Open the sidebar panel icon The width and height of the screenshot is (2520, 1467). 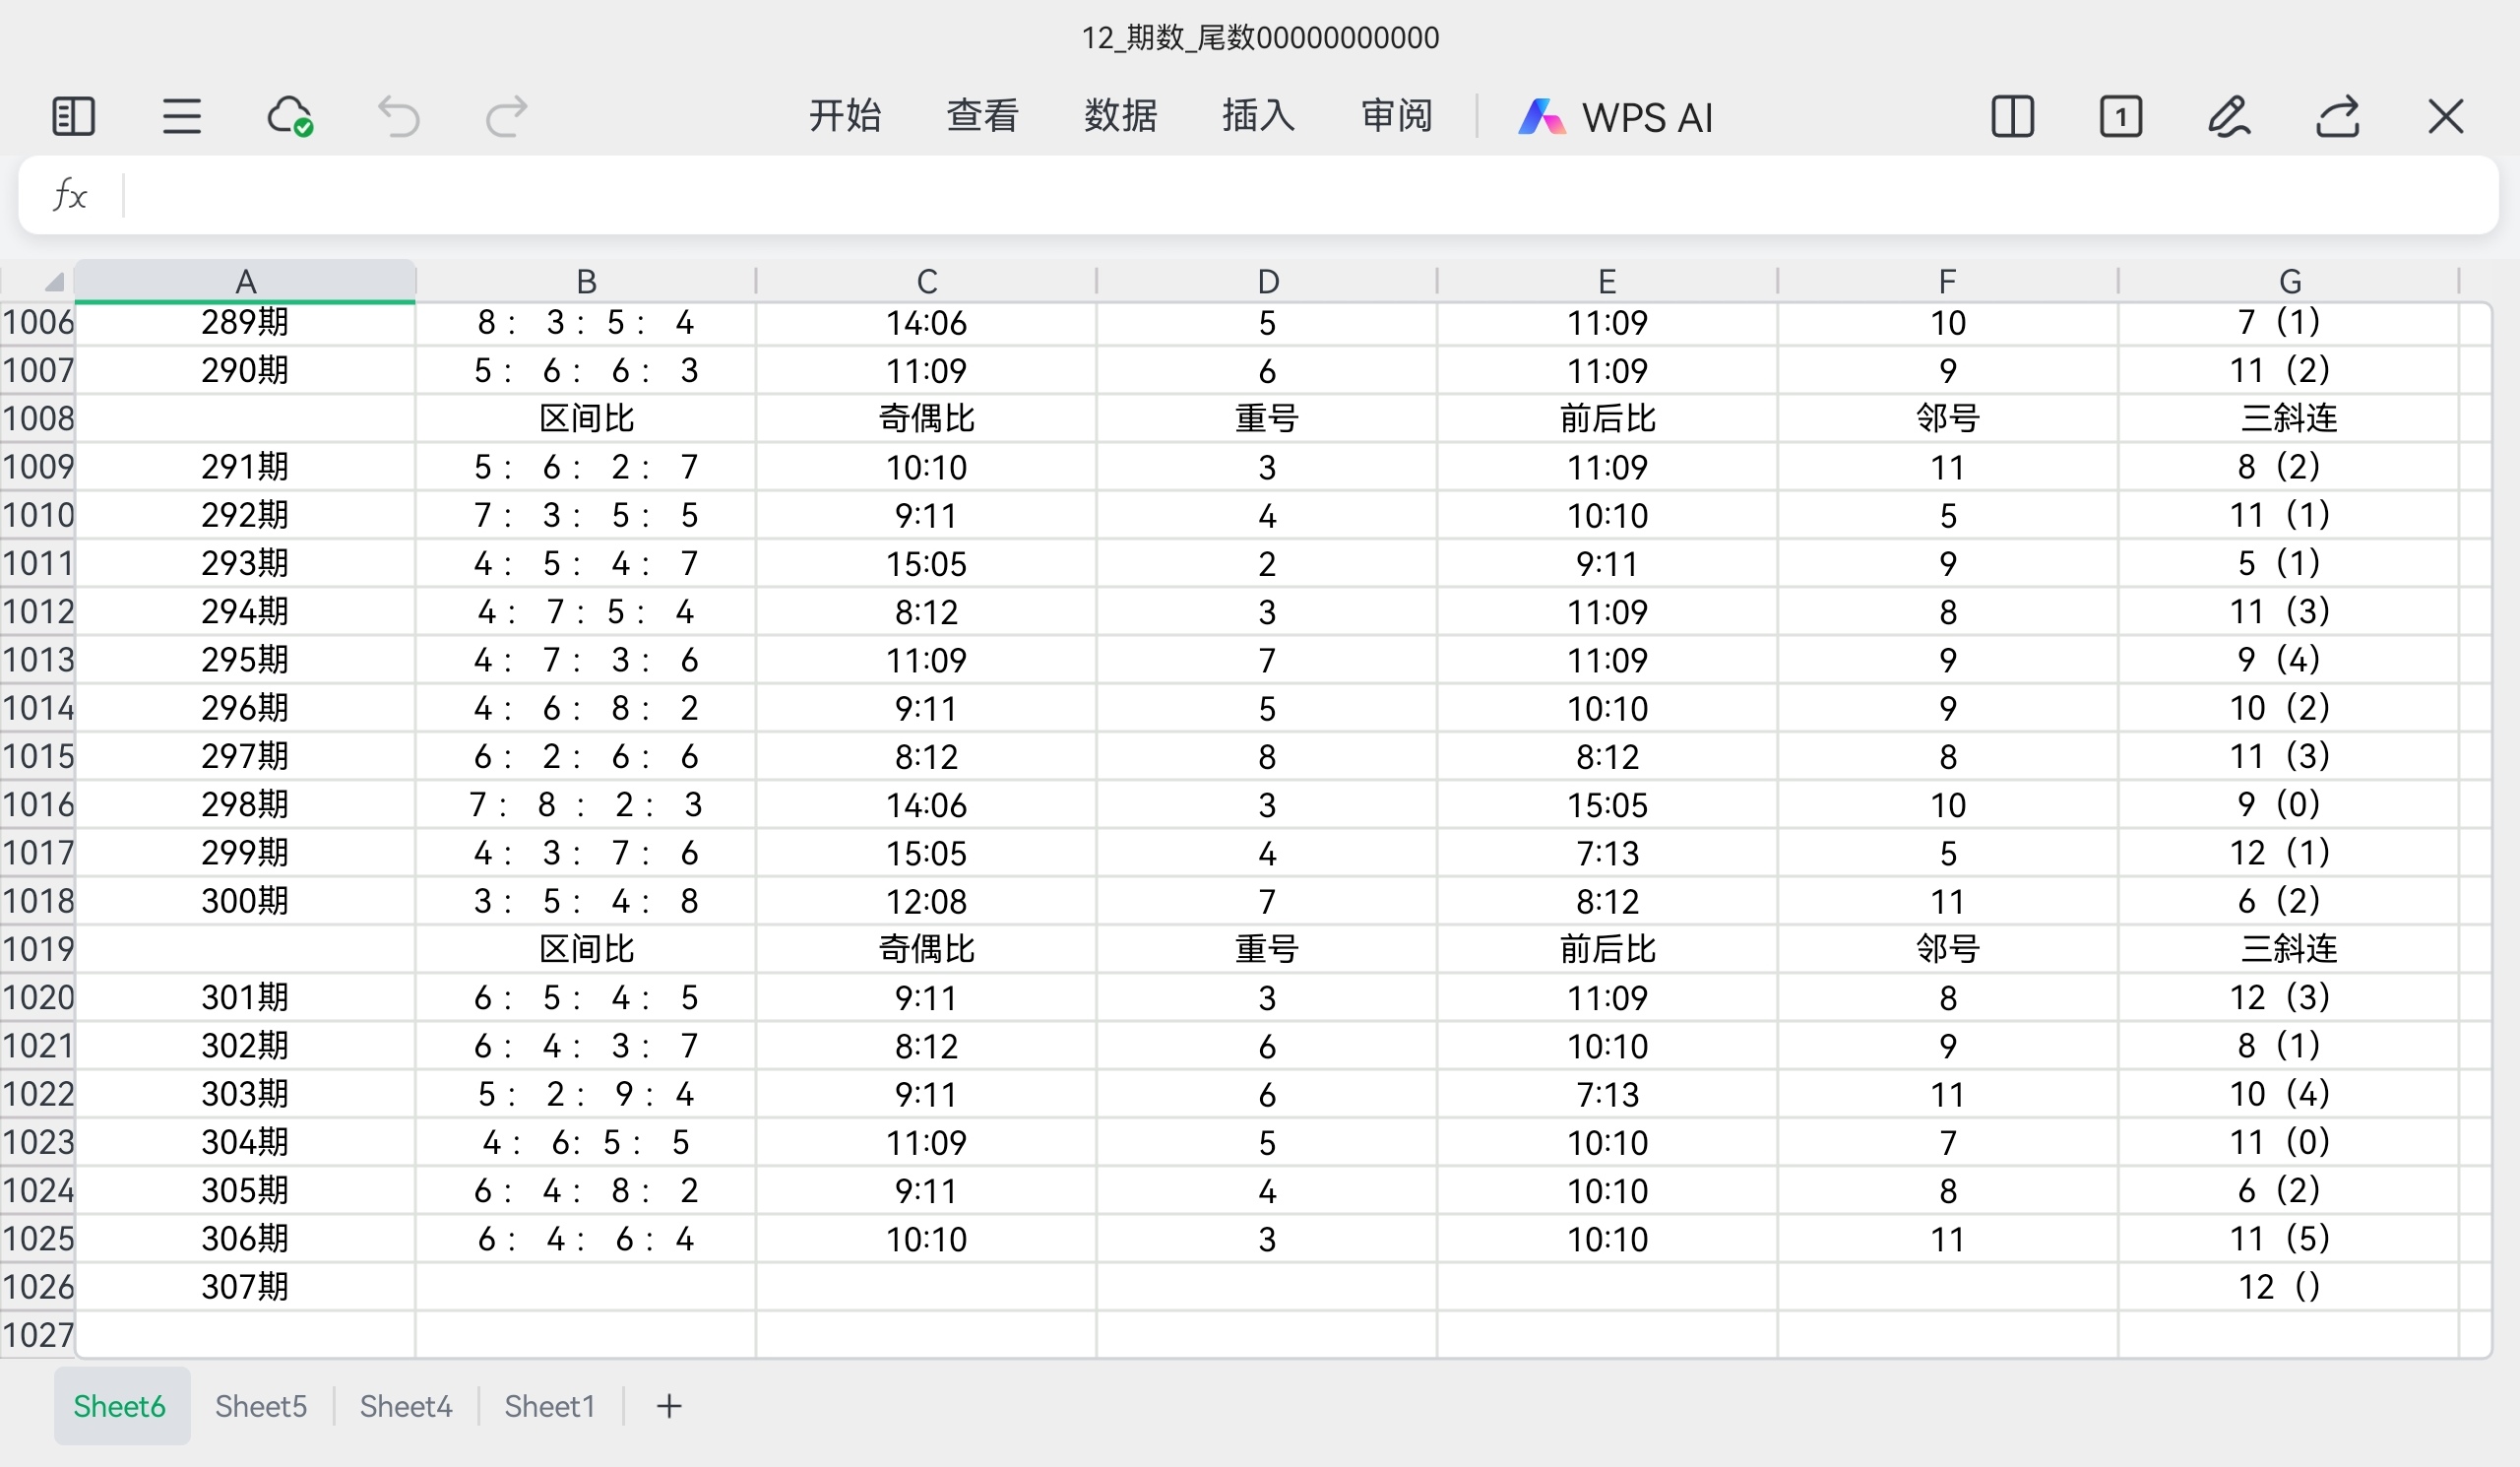tap(73, 117)
